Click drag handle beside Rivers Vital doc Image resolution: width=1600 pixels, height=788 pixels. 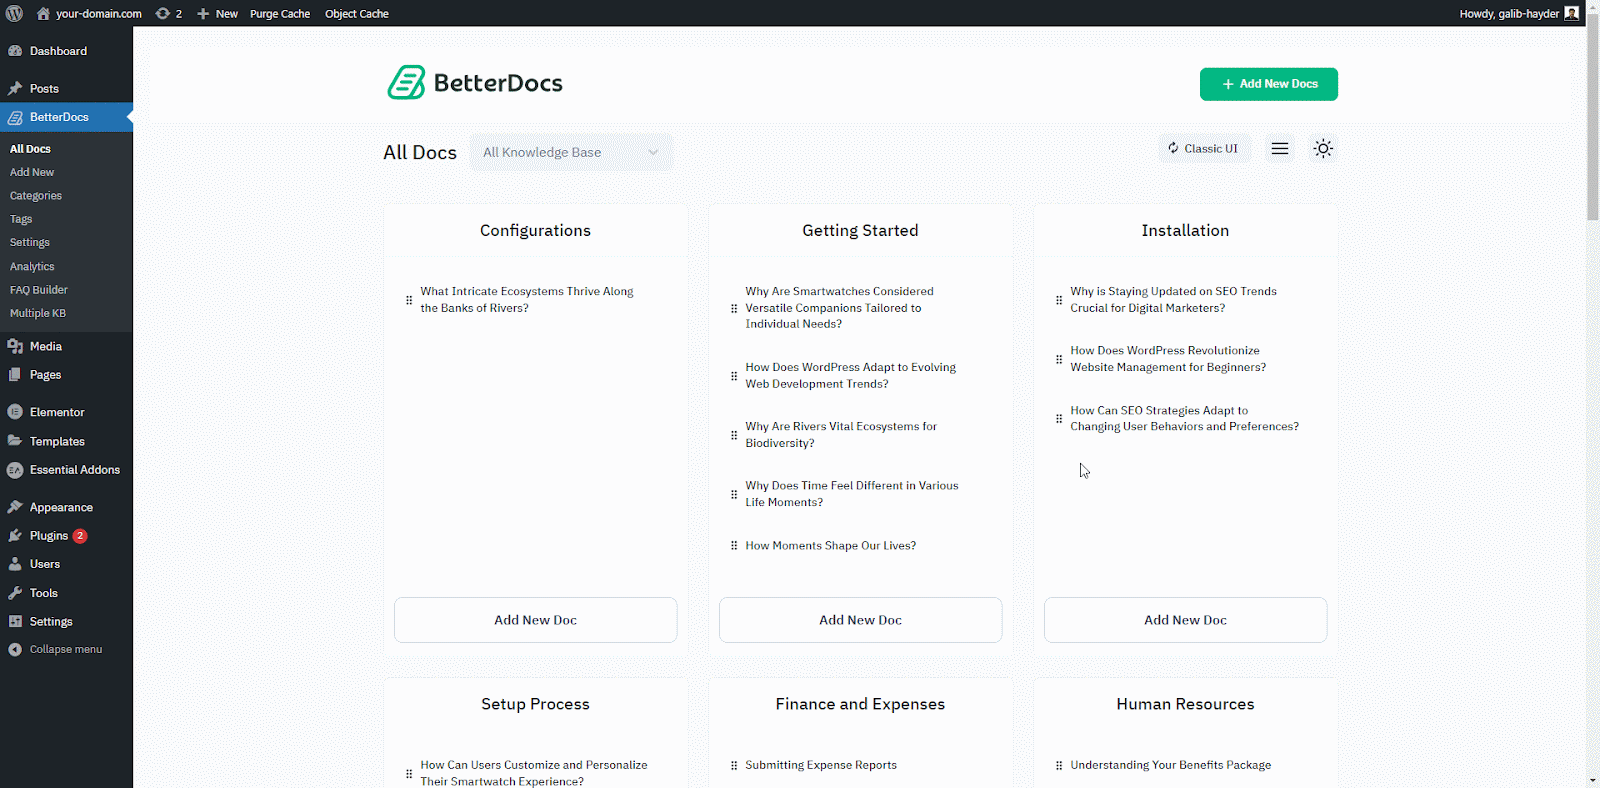point(734,435)
